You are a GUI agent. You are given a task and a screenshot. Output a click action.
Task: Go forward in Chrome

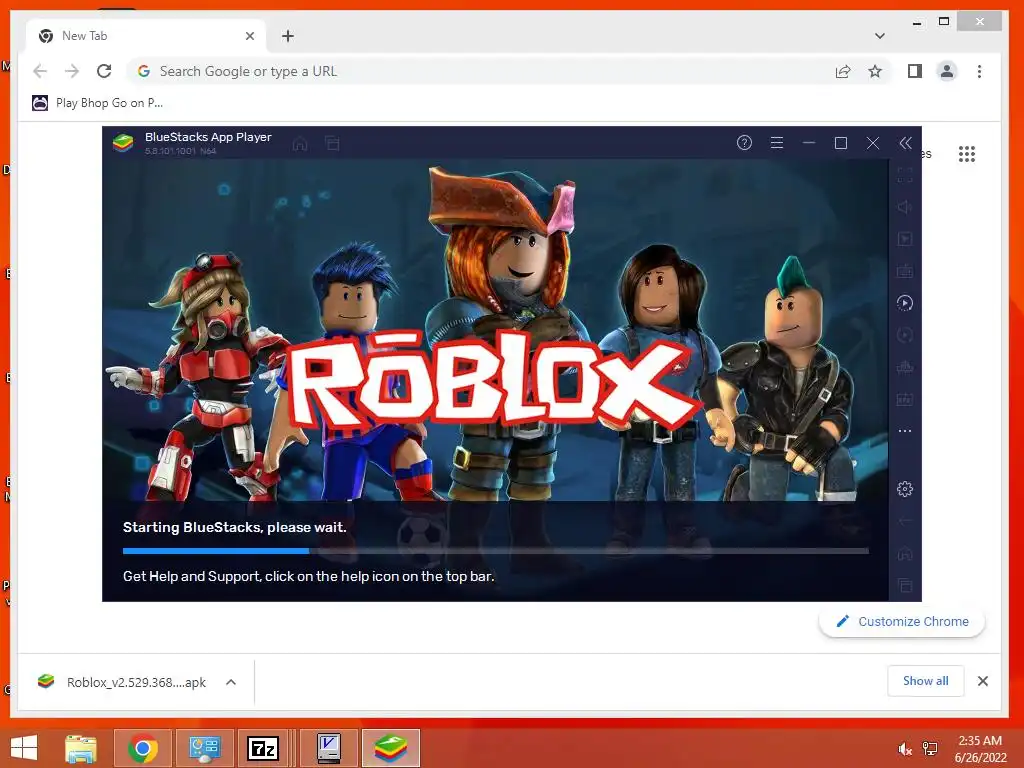click(72, 71)
